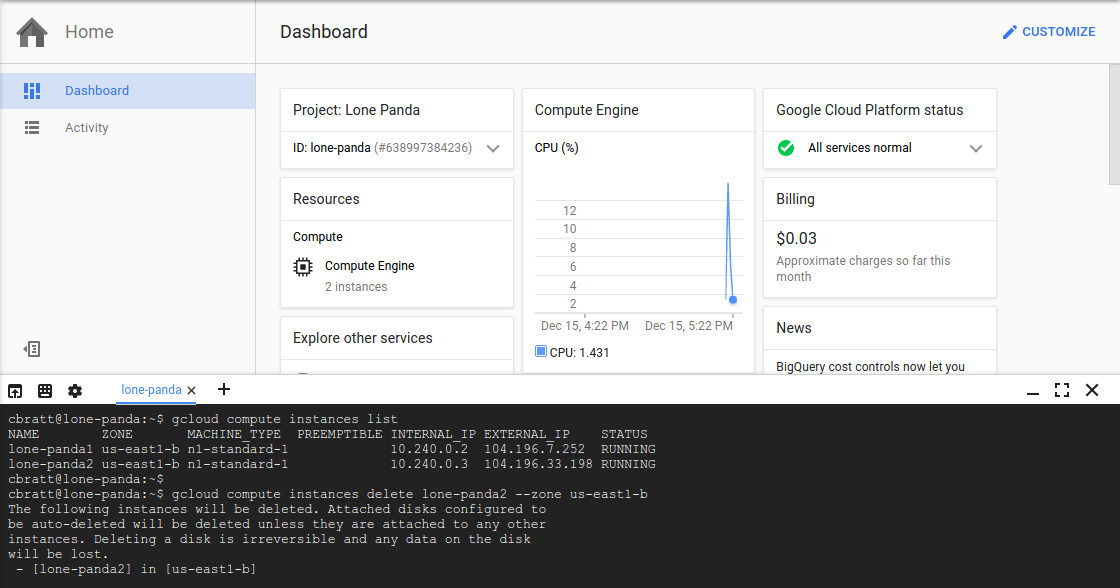Collapse the left navigation sidebar
1120x588 pixels.
(31, 348)
